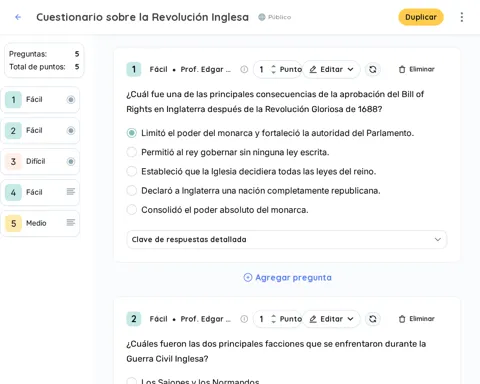The width and height of the screenshot is (480, 384).
Task: Jump to sidebar question 1 Fácil
Action: point(40,100)
